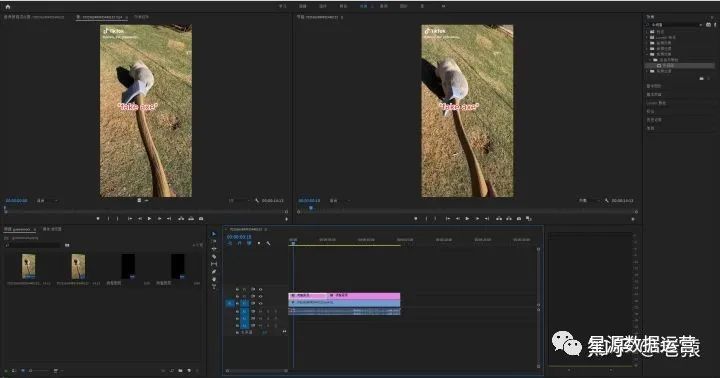This screenshot has width=720, height=378.
Task: Click the wrench settings icon in Source monitor
Action: (x=257, y=201)
